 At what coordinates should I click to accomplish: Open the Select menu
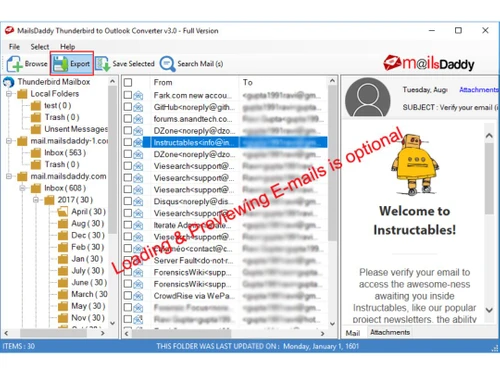coord(40,47)
